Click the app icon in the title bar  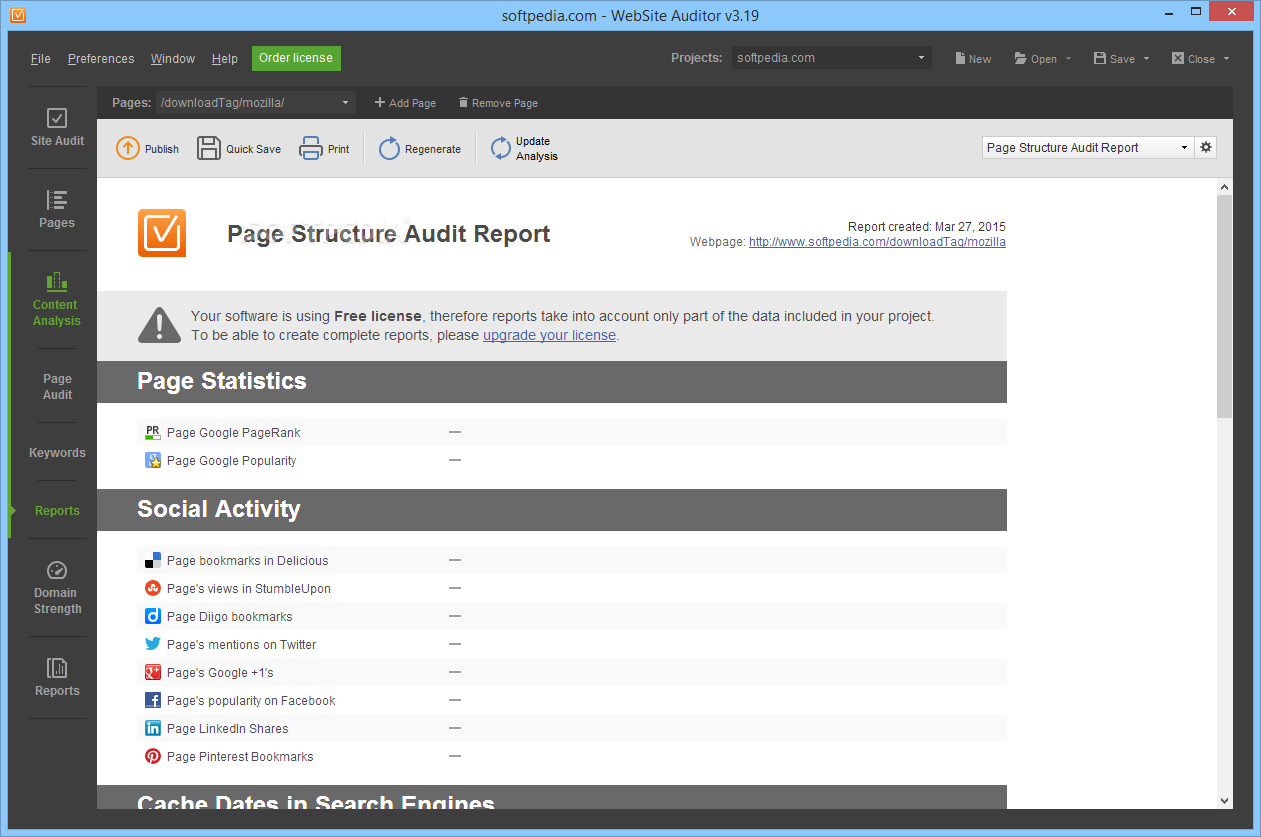point(17,15)
